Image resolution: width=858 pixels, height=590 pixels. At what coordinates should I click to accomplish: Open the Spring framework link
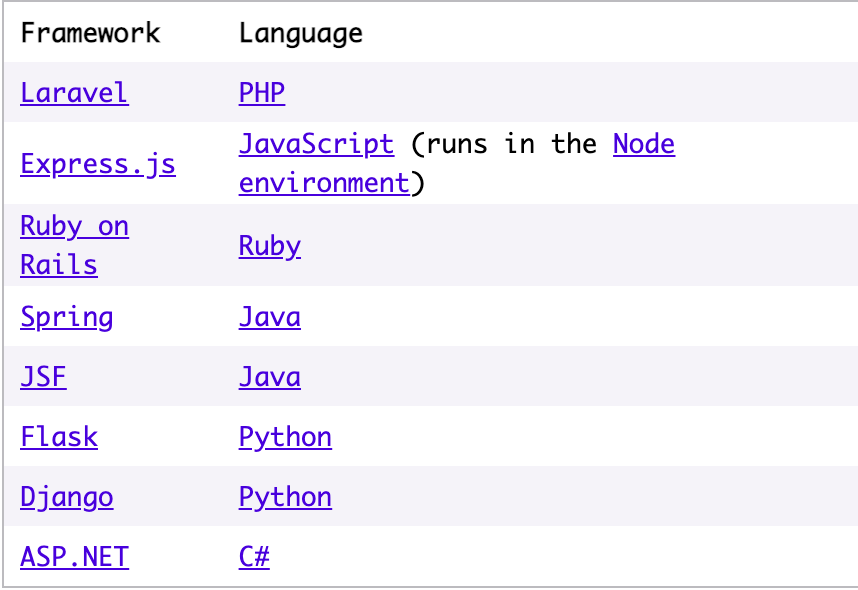(x=67, y=317)
